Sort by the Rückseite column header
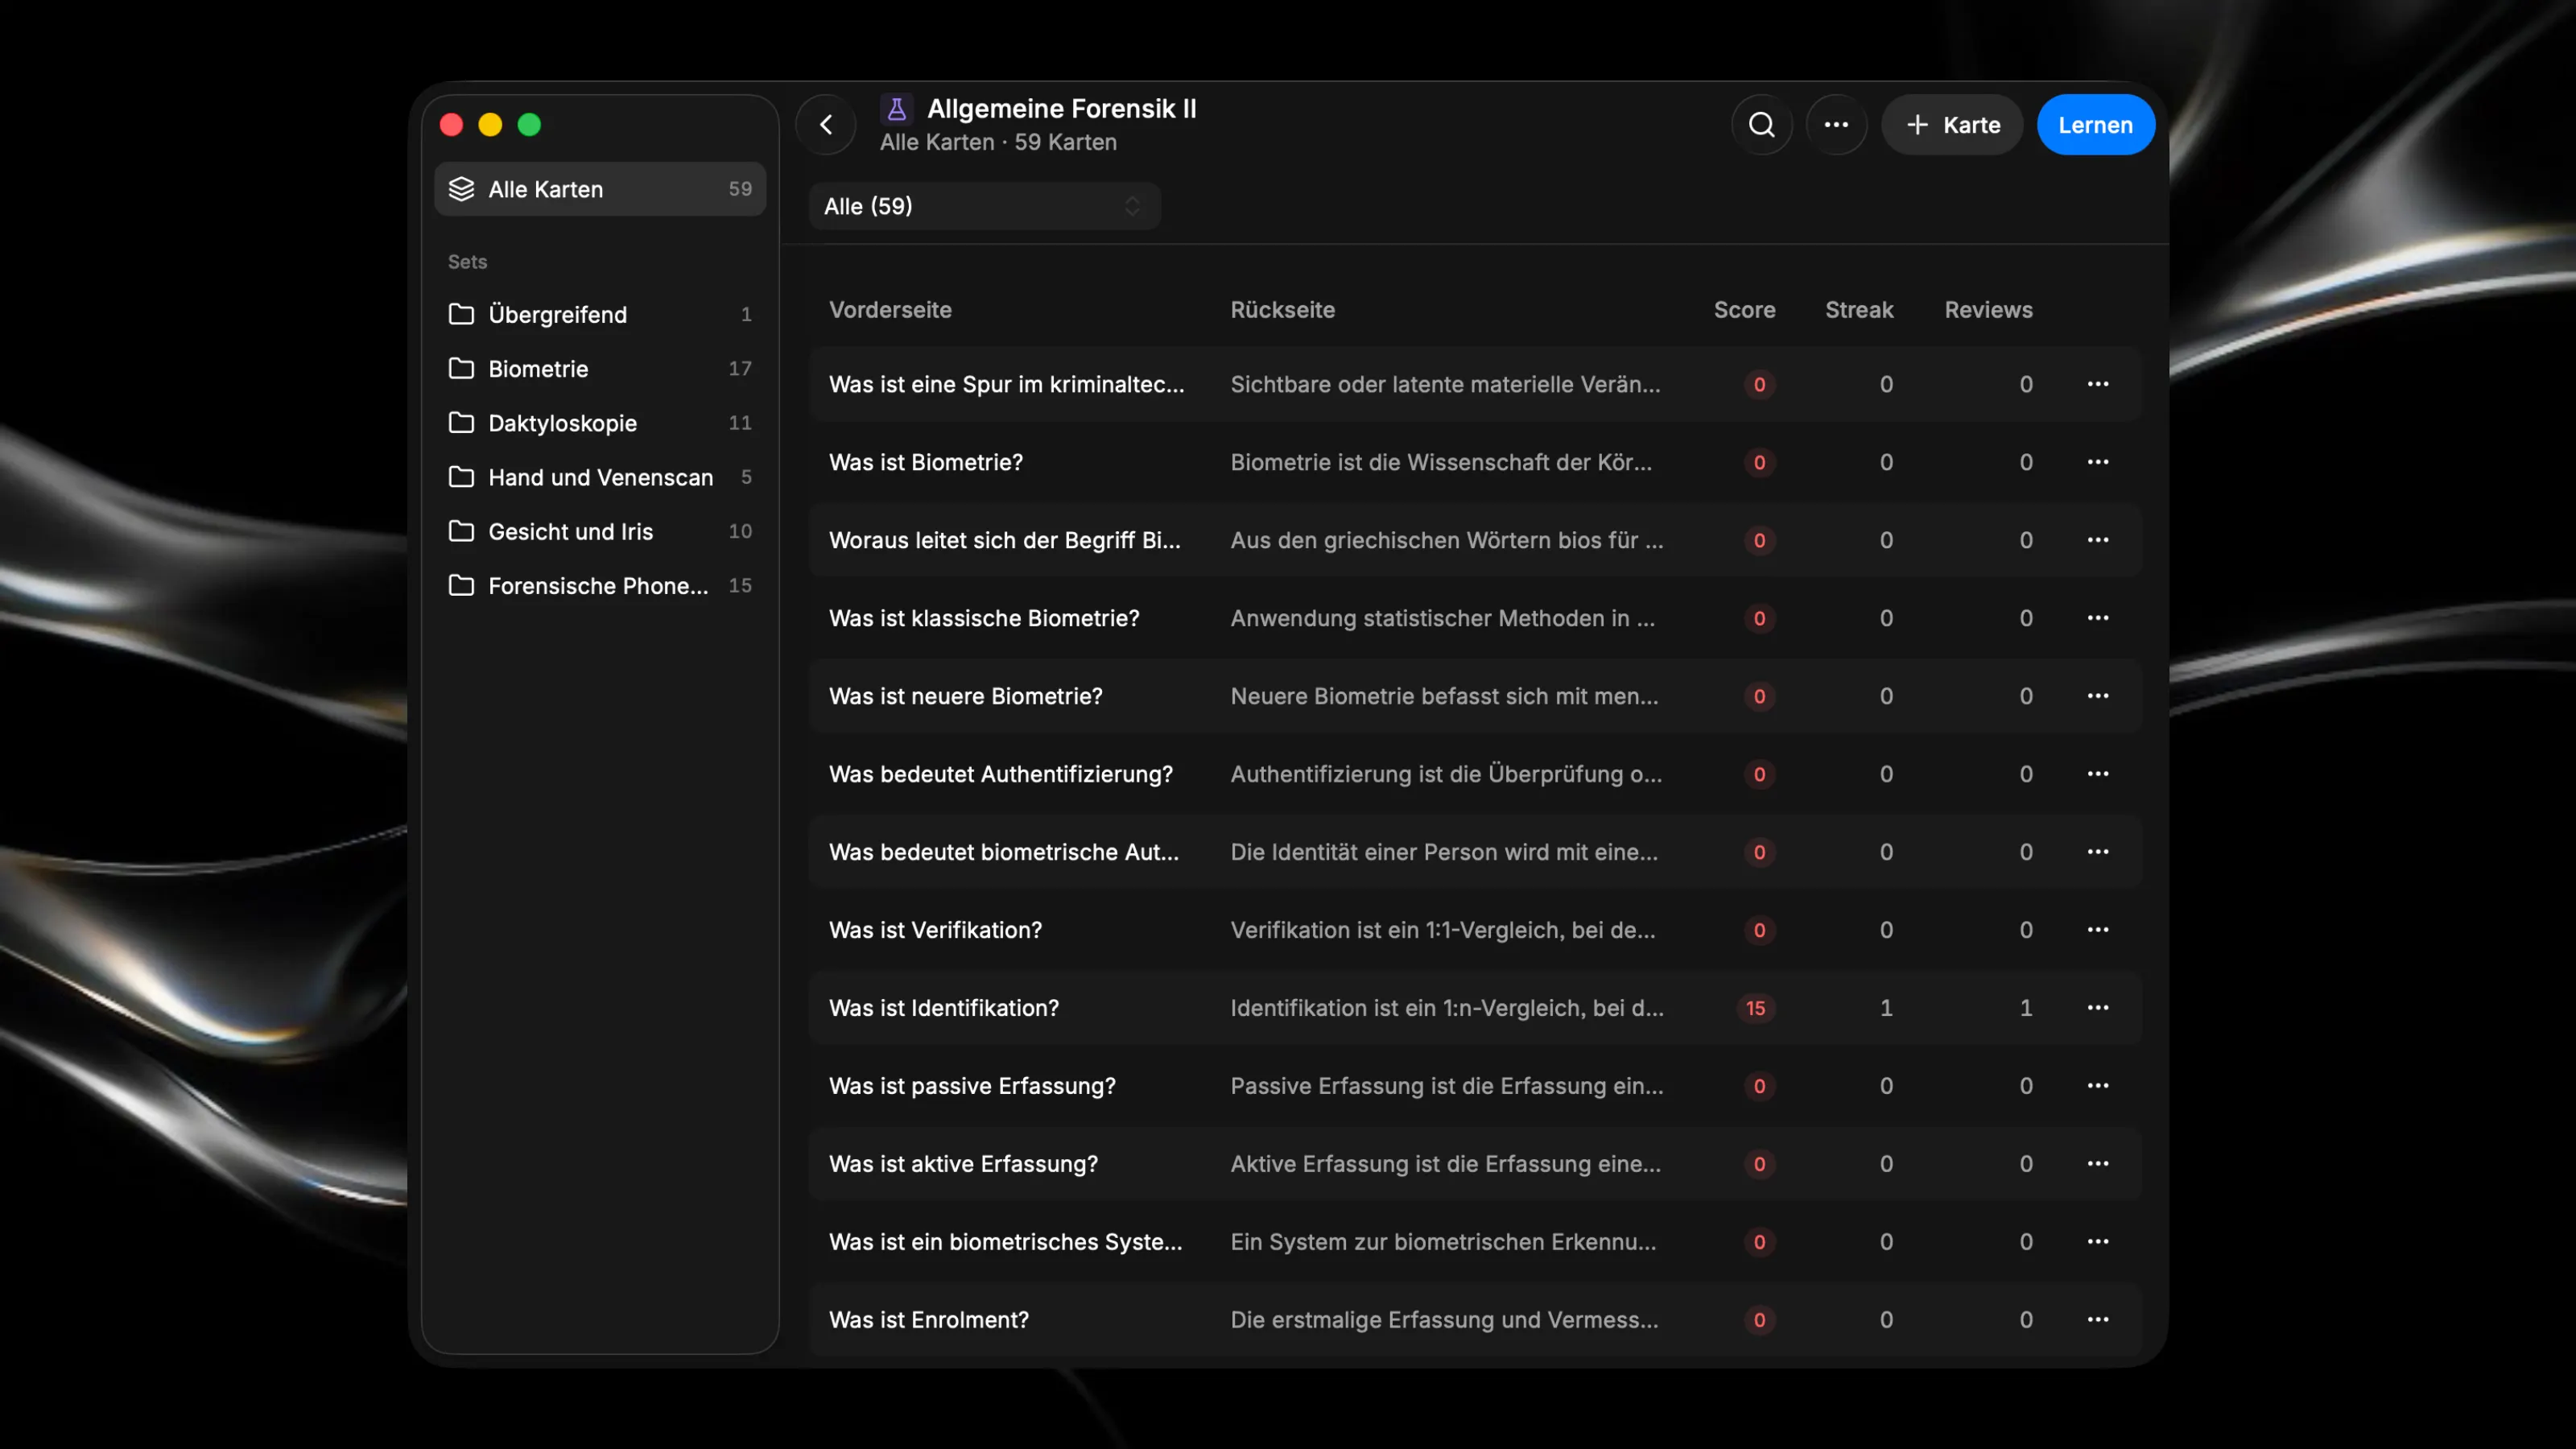 click(x=1282, y=310)
